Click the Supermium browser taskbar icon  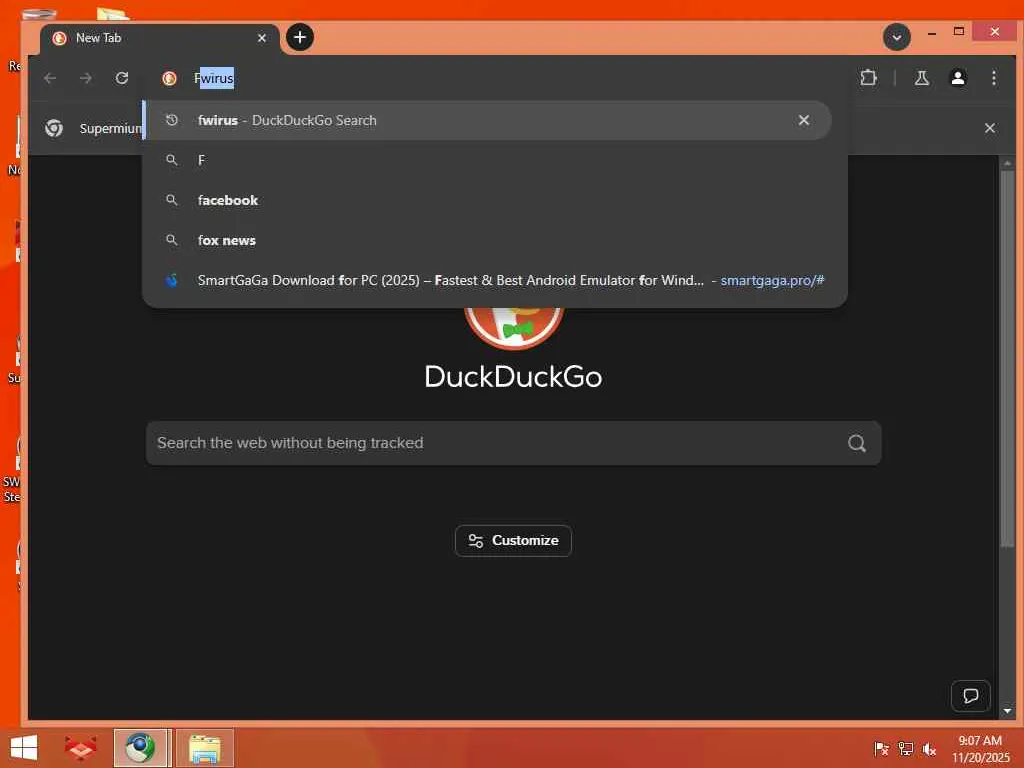(142, 748)
